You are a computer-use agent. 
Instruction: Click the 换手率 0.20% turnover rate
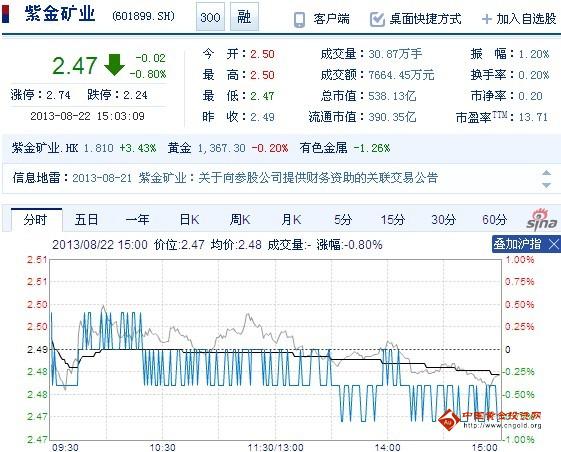pos(533,75)
